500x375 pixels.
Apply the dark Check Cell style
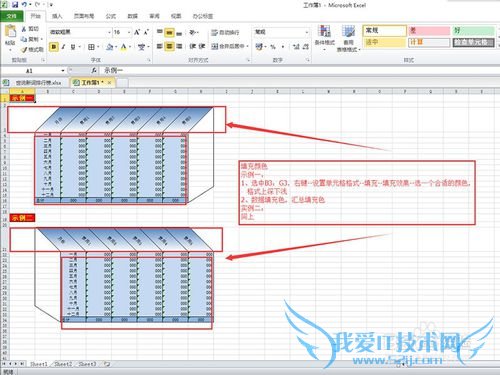(473, 42)
